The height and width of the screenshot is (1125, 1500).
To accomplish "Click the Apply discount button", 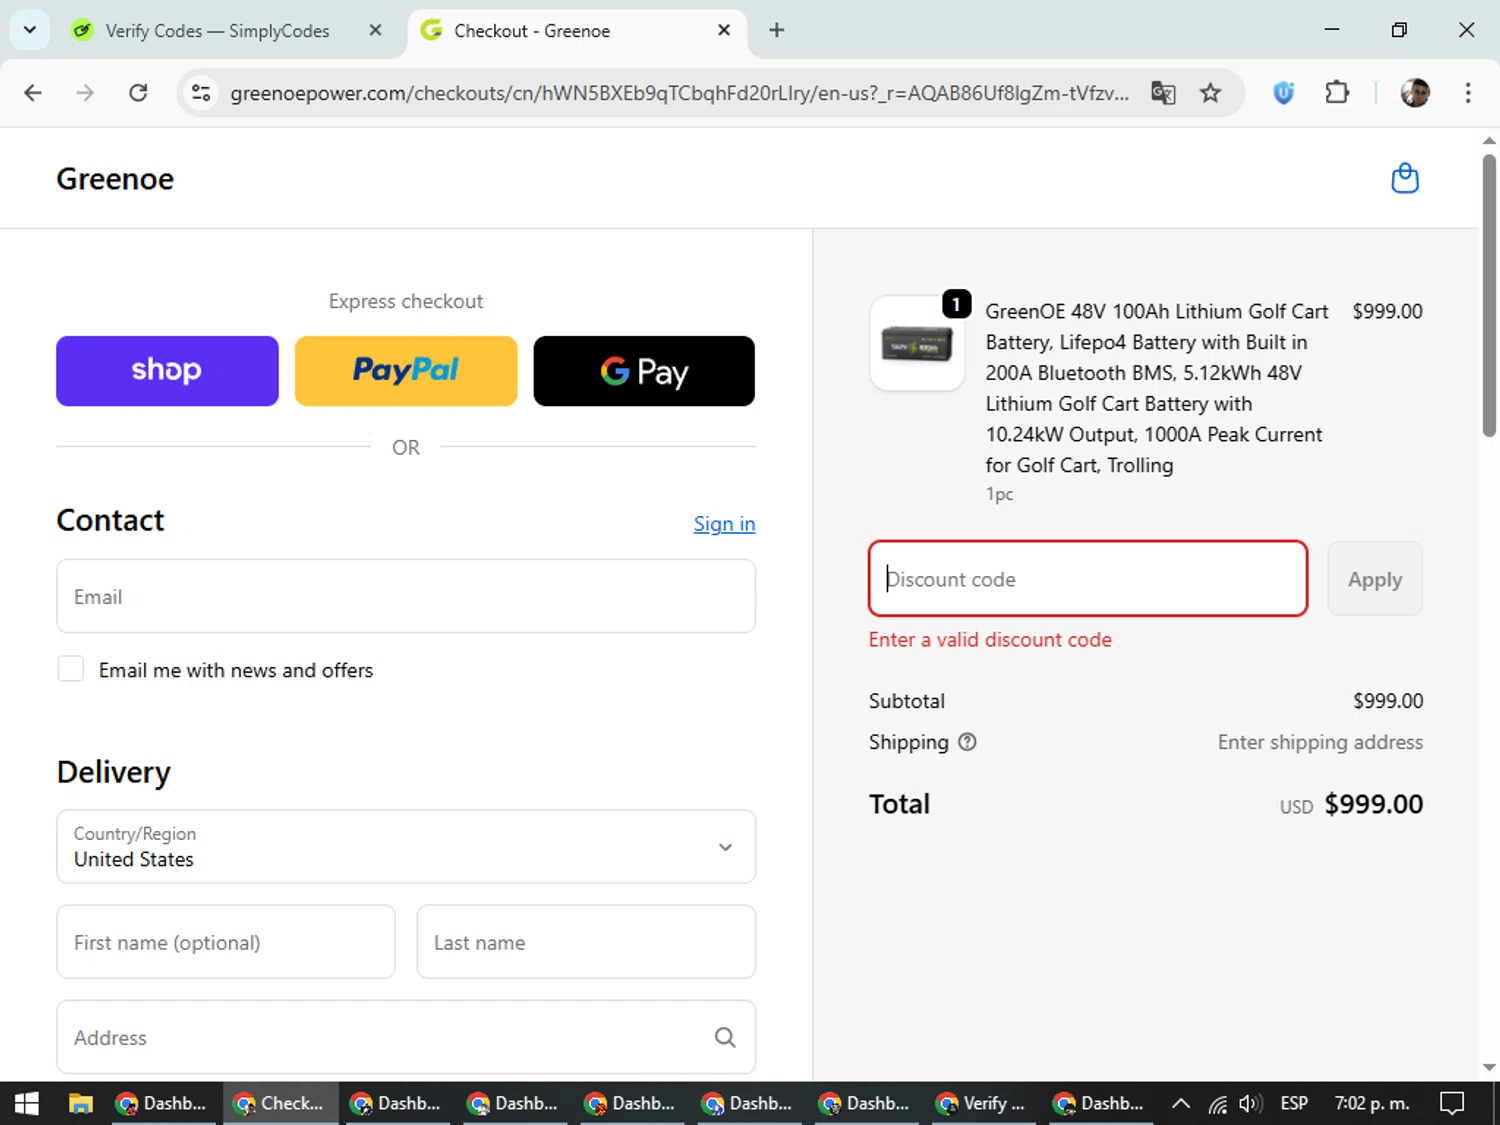I will pos(1375,579).
